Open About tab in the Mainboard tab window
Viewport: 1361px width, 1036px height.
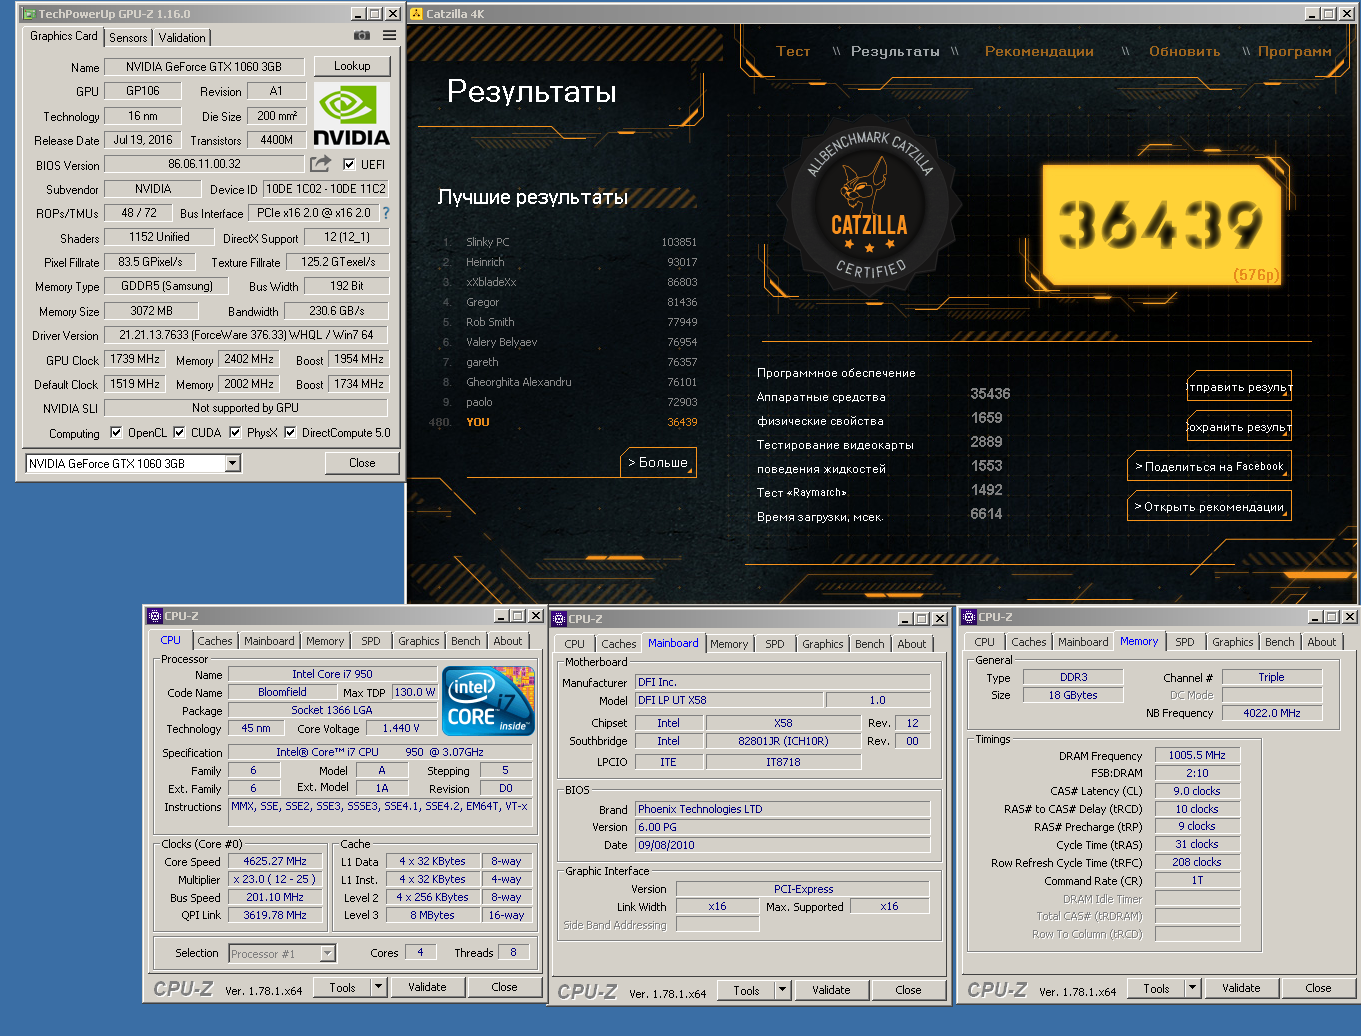click(x=911, y=645)
